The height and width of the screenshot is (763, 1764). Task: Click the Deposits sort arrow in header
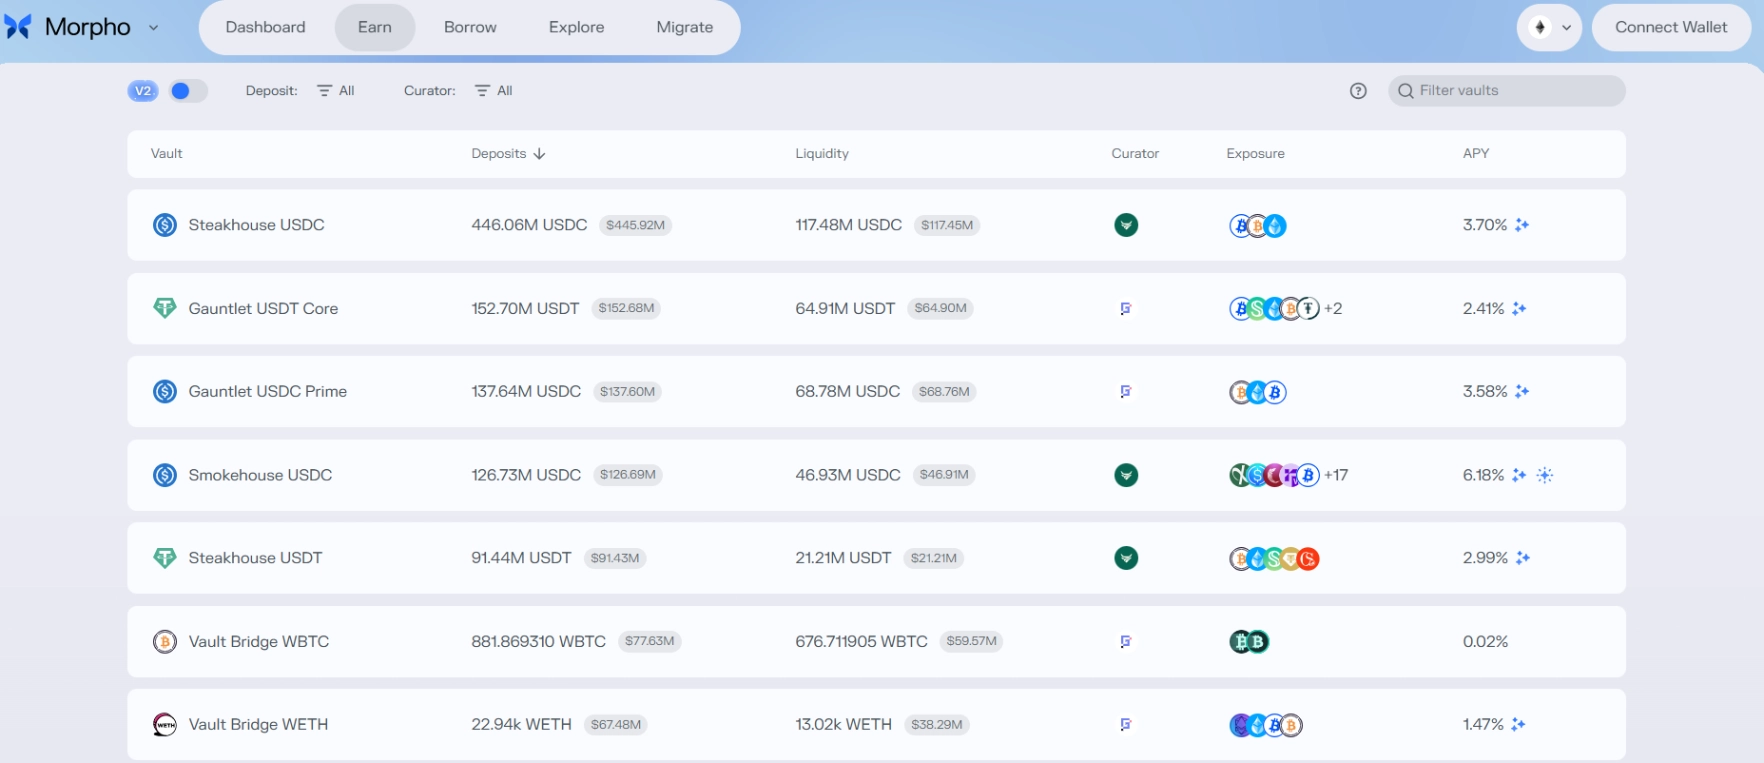click(540, 154)
